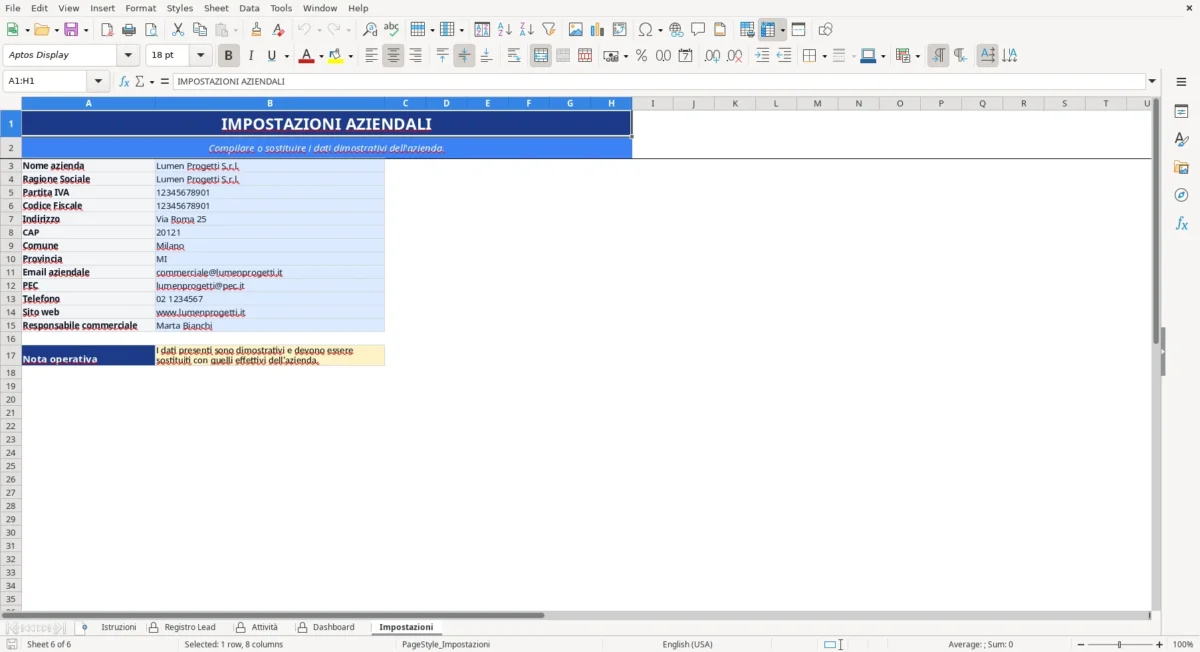The width and height of the screenshot is (1200, 652).
Task: Open the Borders dropdown arrow
Action: [823, 57]
